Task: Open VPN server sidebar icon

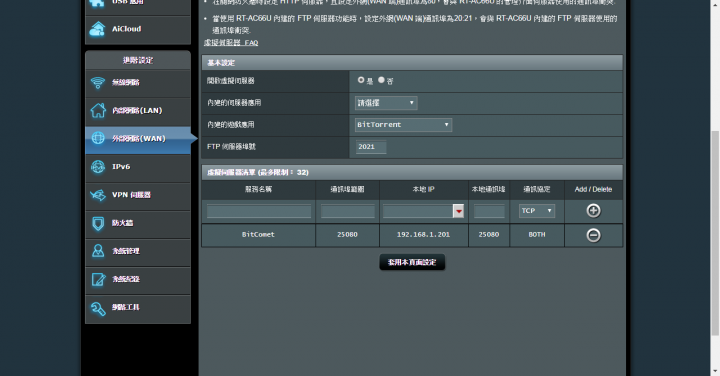Action: click(98, 195)
